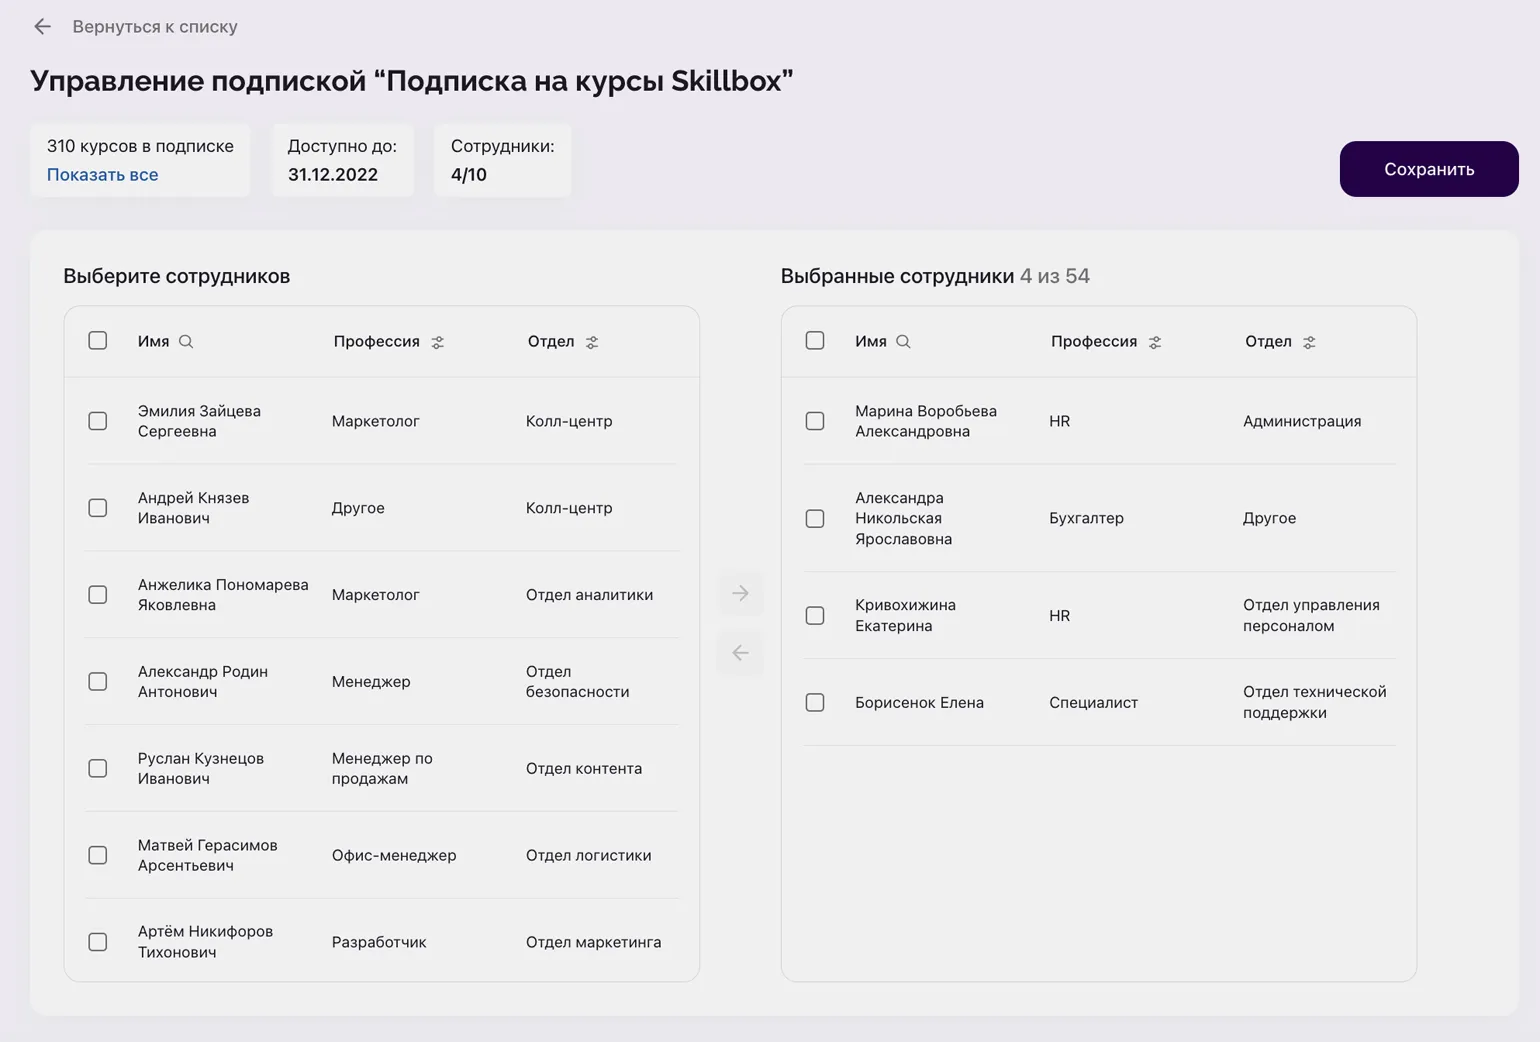
Task: Go back via Вернуться к списку
Action: pos(155,27)
